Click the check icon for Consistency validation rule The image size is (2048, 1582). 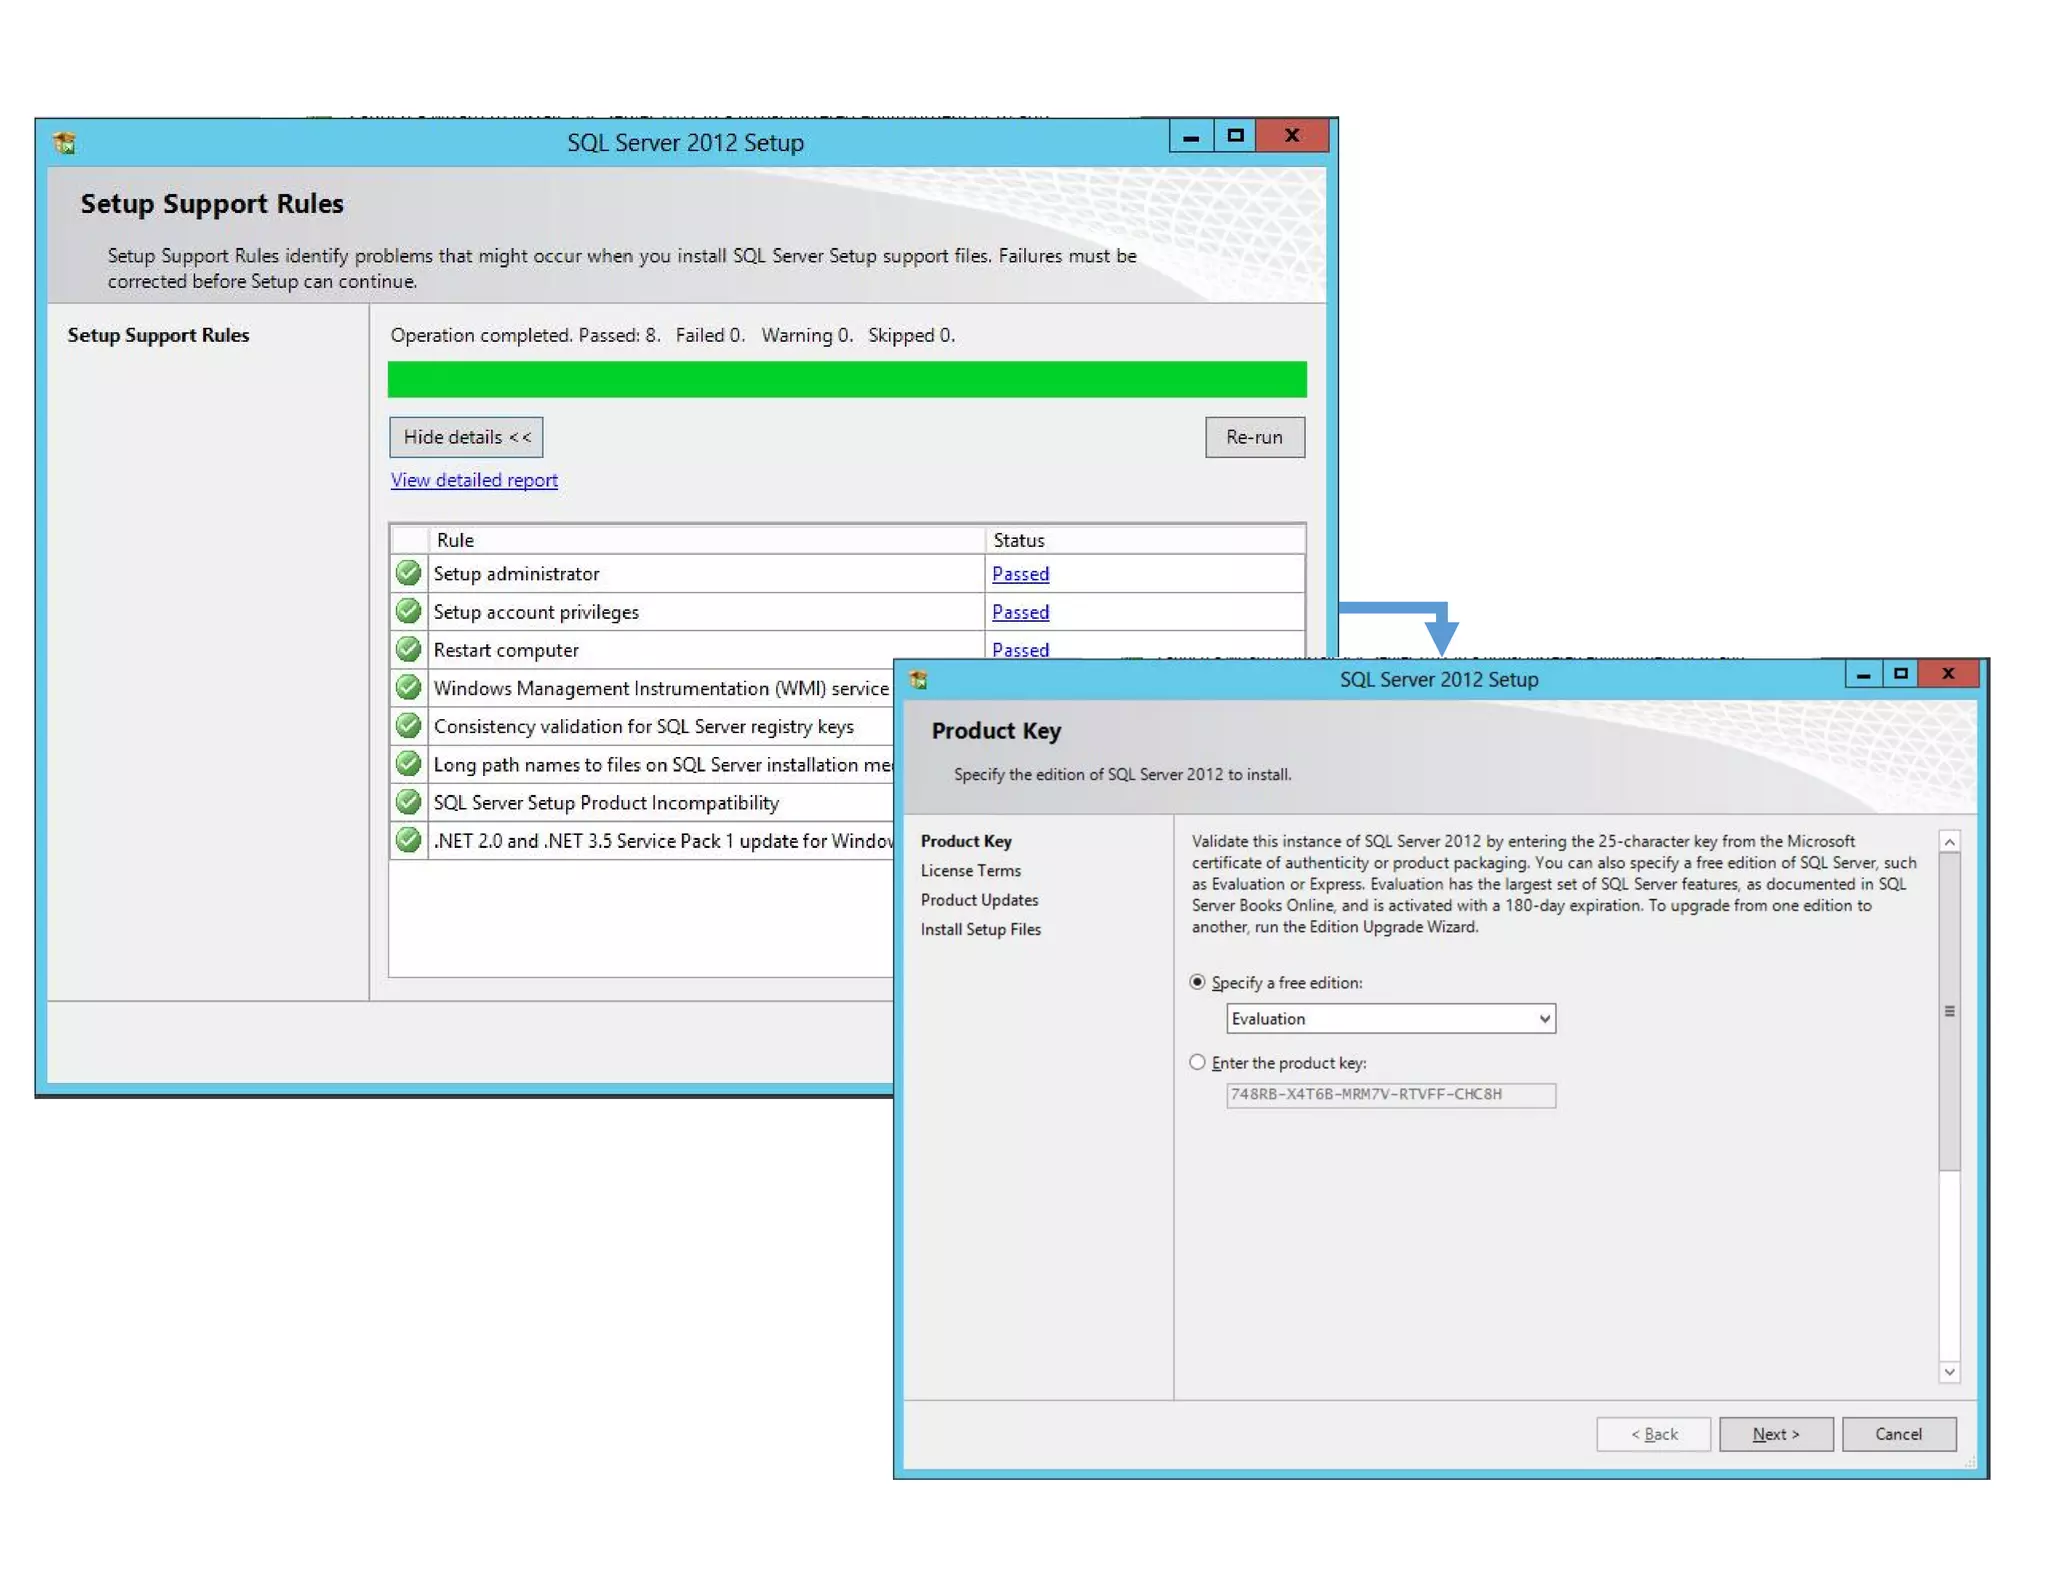point(408,726)
